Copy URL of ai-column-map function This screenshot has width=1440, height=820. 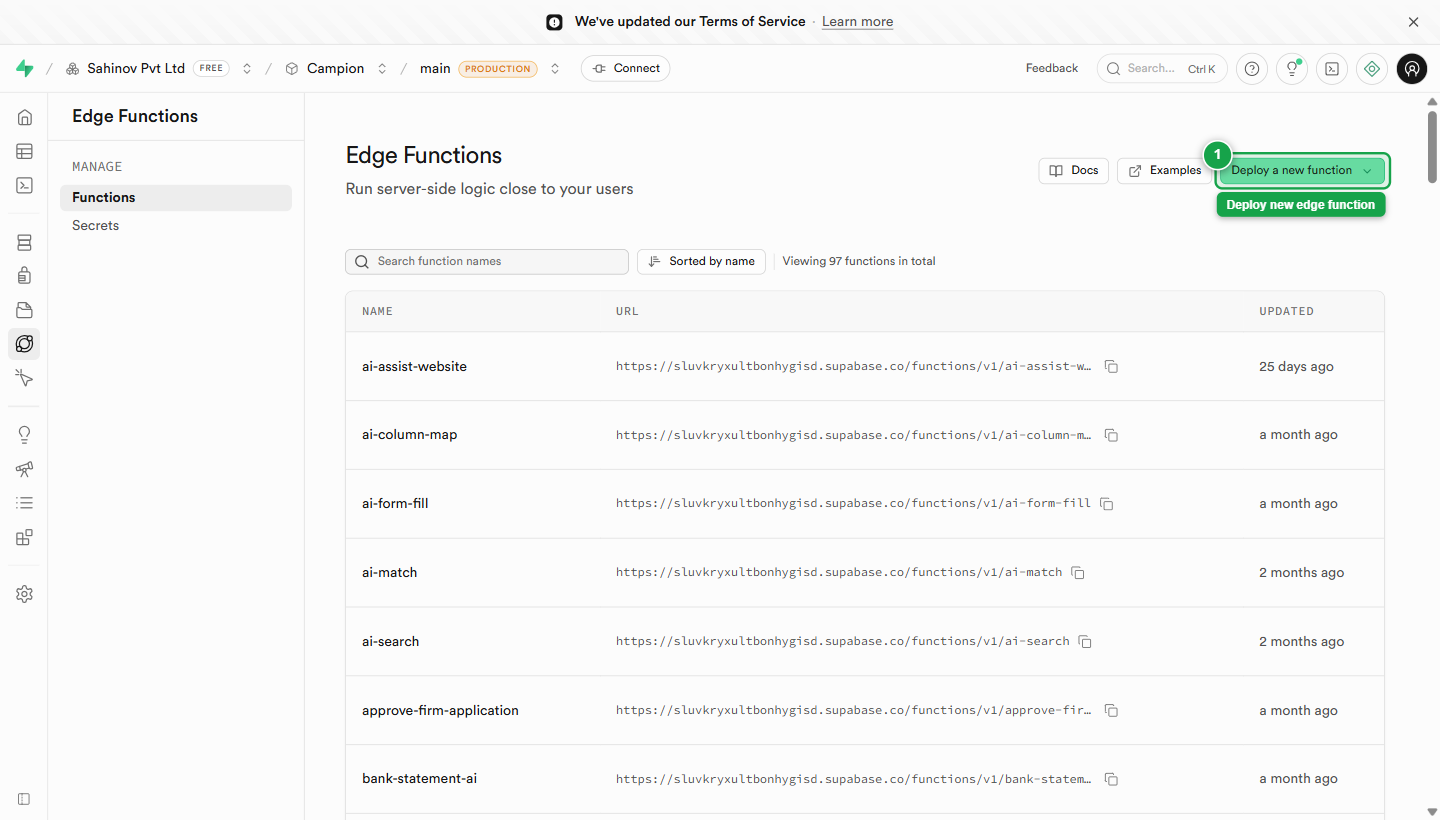point(1111,435)
